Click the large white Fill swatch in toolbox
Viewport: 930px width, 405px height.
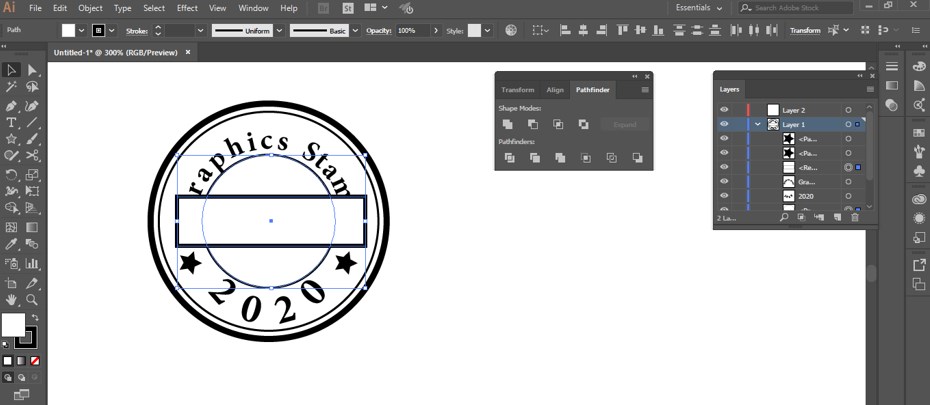[12, 324]
